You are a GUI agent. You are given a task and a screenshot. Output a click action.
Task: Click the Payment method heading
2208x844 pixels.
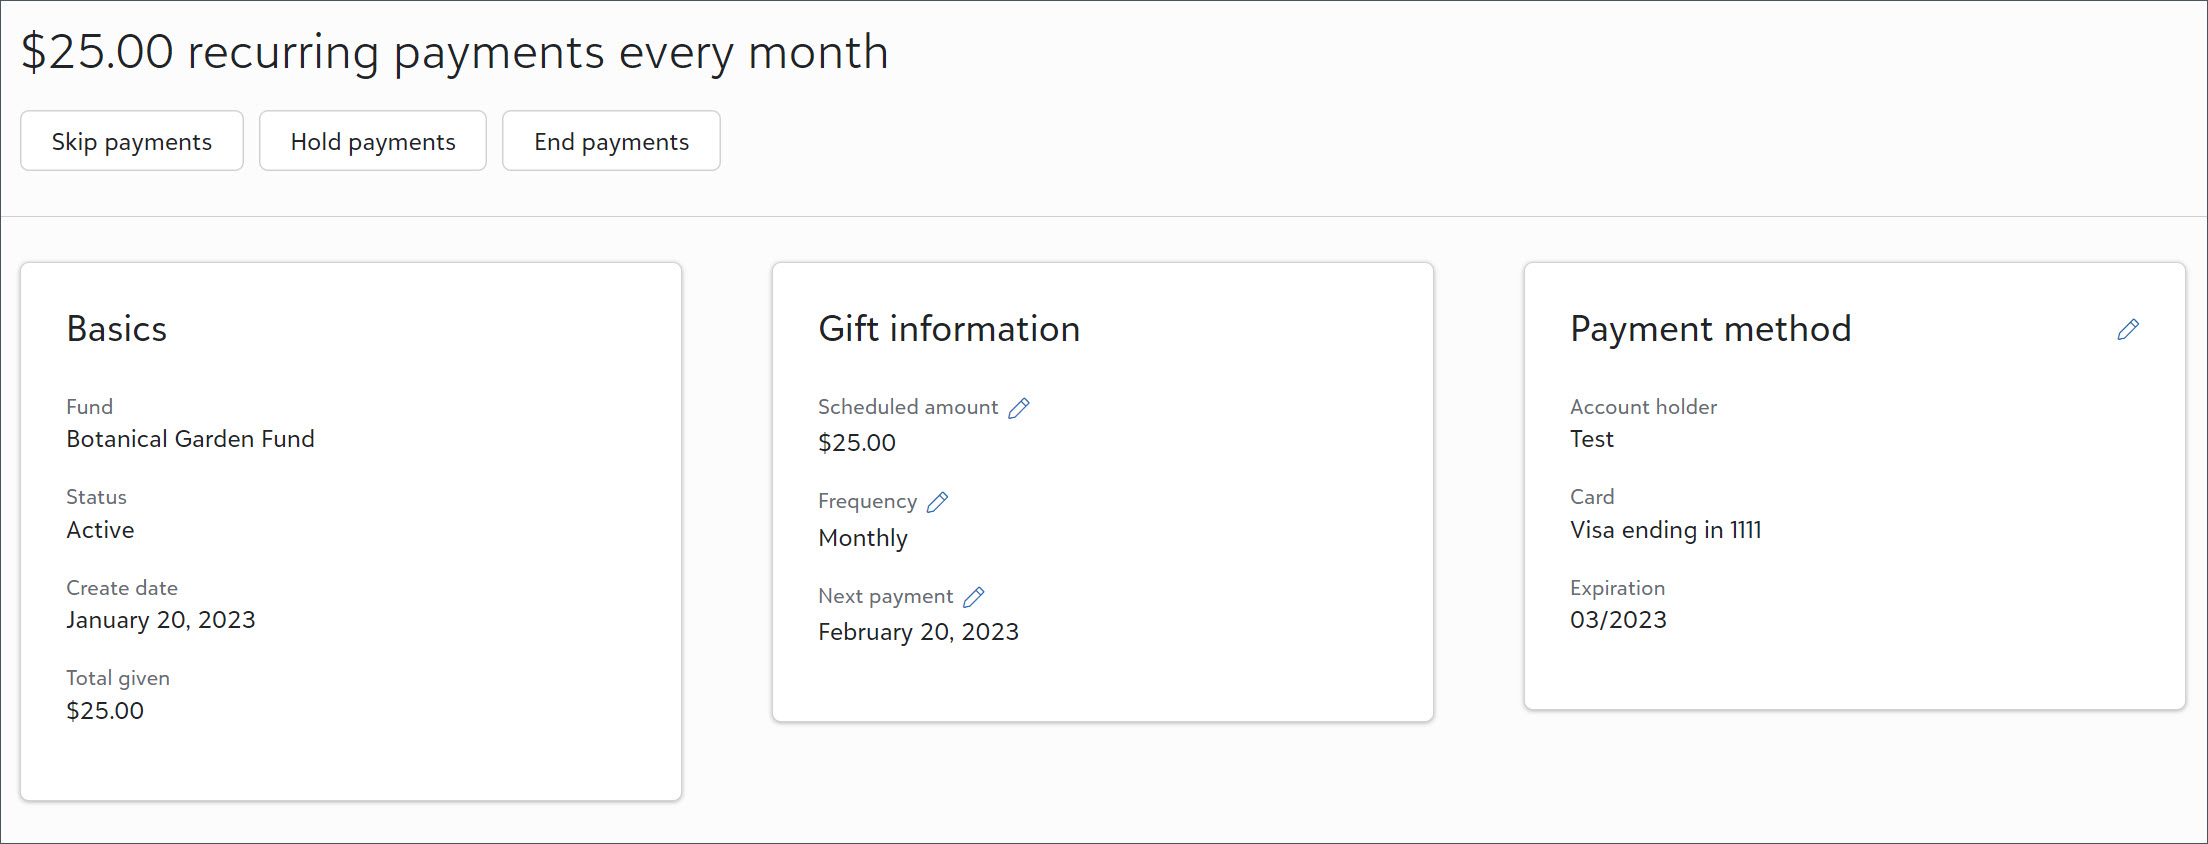click(x=1711, y=329)
